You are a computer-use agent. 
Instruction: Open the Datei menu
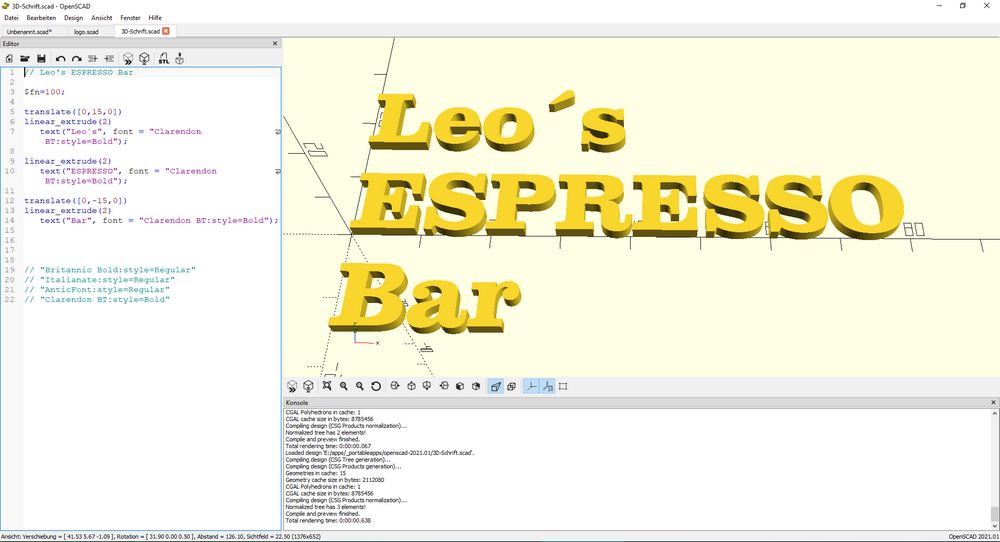click(x=11, y=18)
